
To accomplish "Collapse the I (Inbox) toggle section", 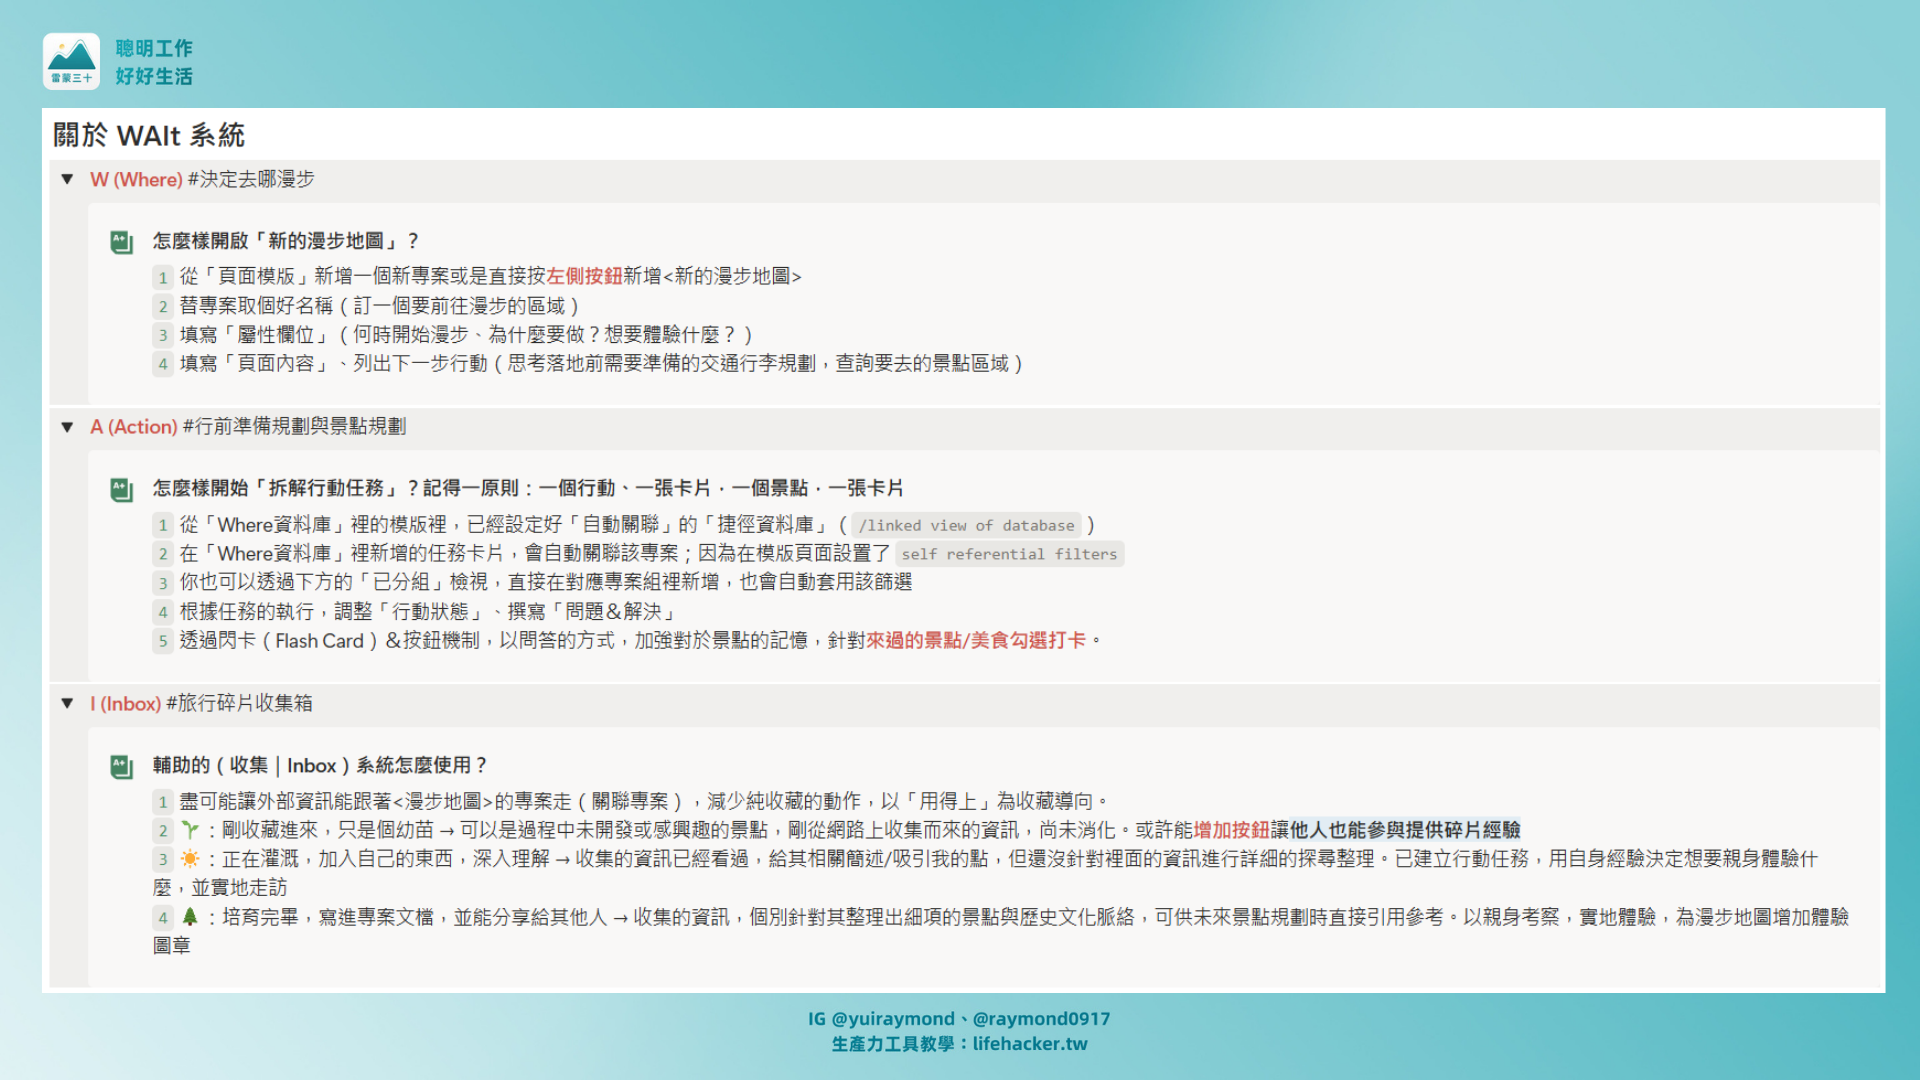I will point(68,704).
